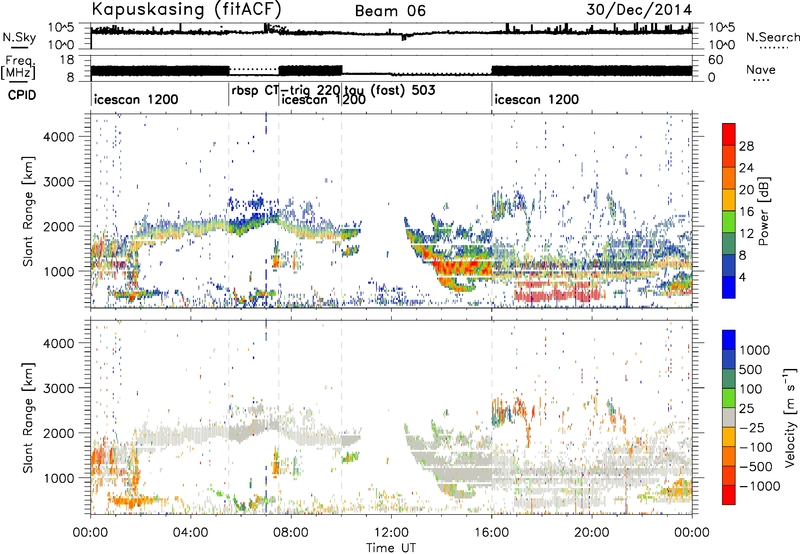The height and width of the screenshot is (554, 800).
Task: Click the frequency axis value 18
Action: click(67, 60)
